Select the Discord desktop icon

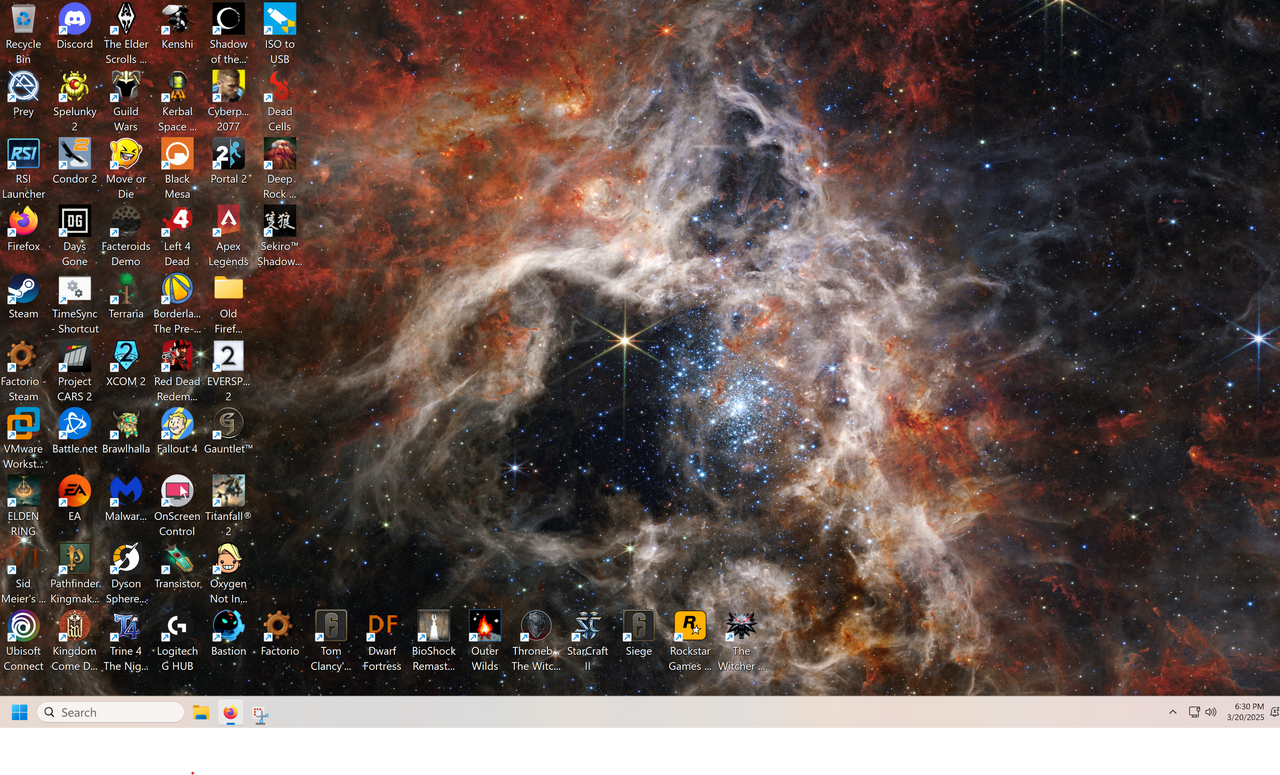pyautogui.click(x=74, y=21)
